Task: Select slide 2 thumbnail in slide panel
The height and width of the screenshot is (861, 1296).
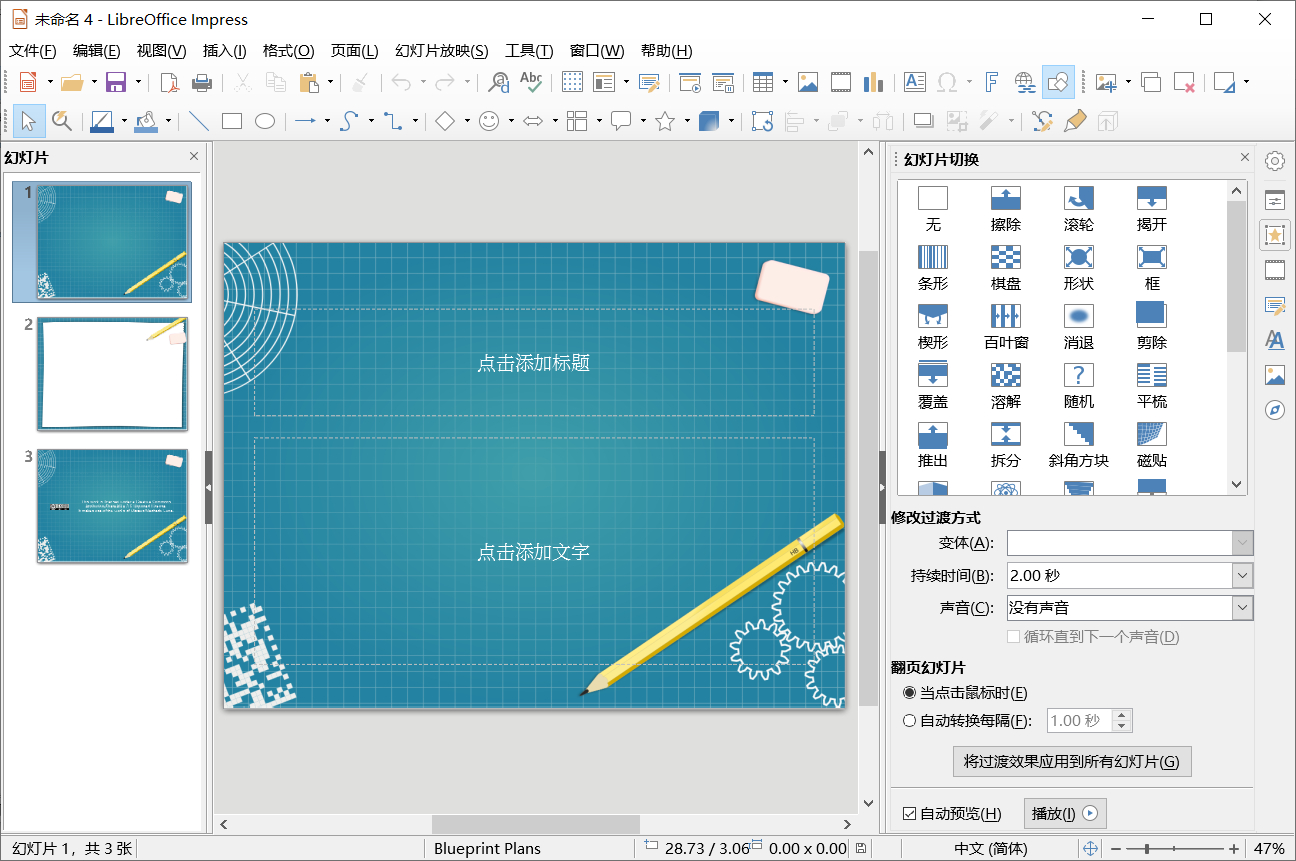Action: 112,374
